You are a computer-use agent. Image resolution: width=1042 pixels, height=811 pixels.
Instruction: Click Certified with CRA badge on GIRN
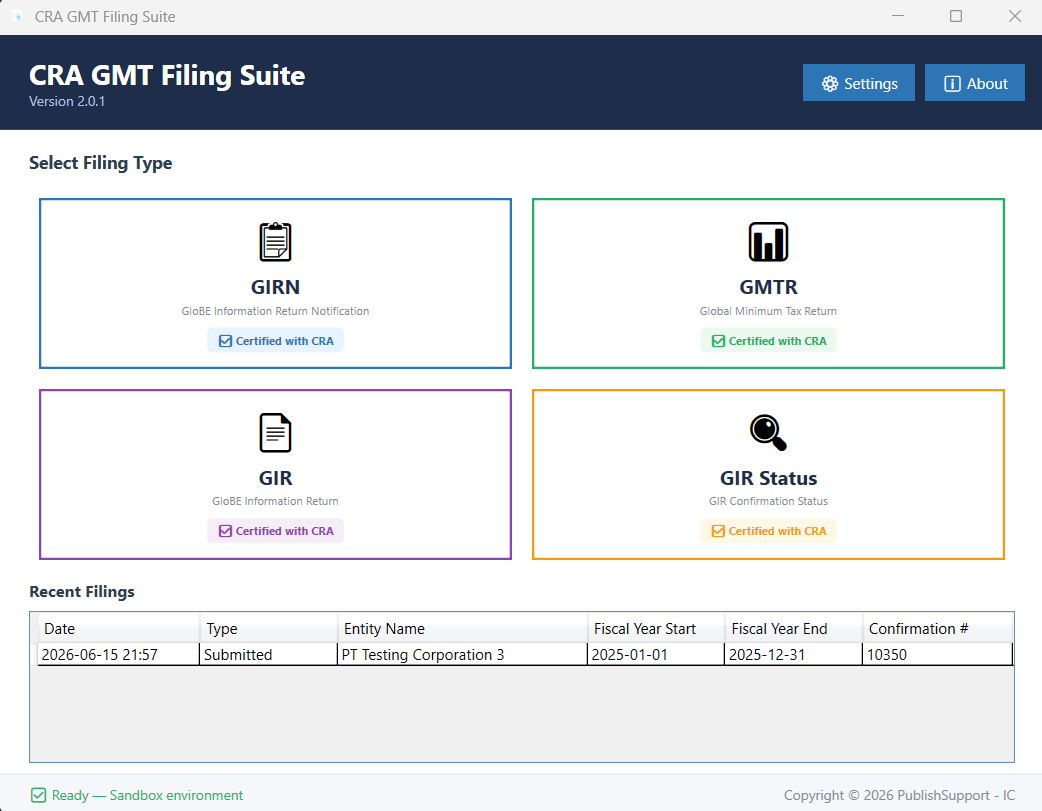[275, 340]
